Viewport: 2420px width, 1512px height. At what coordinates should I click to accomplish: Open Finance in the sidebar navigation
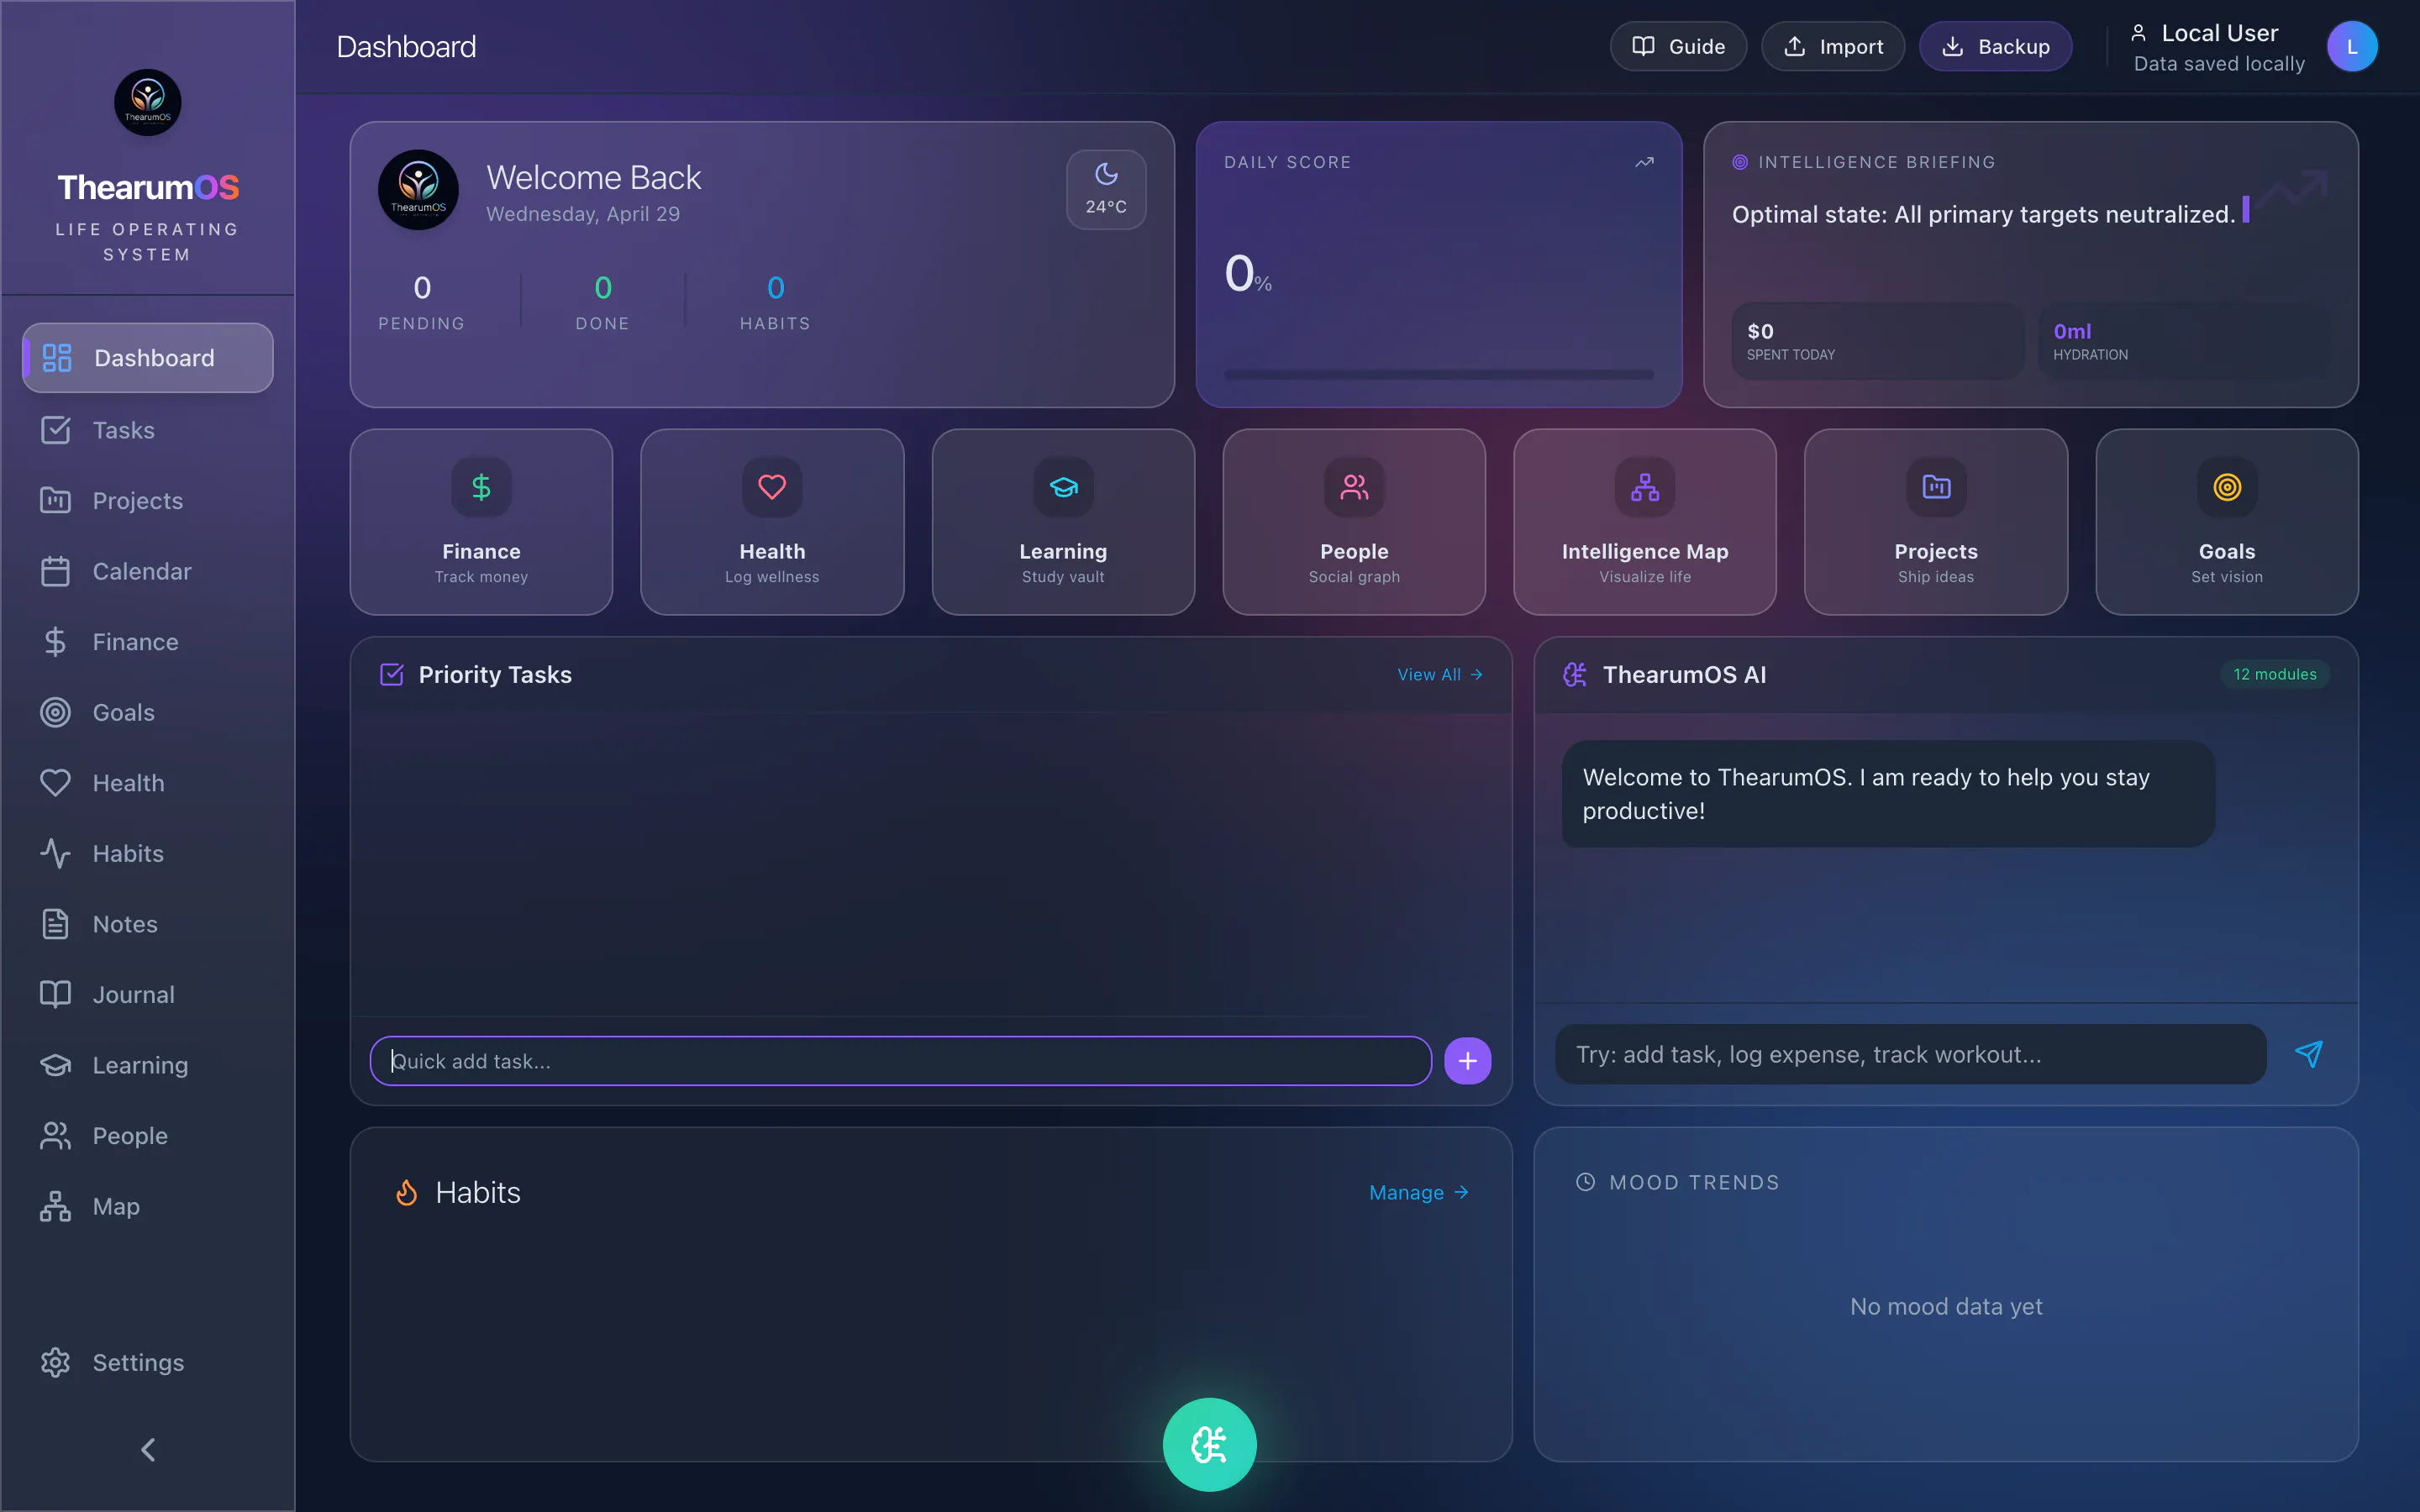(148, 642)
